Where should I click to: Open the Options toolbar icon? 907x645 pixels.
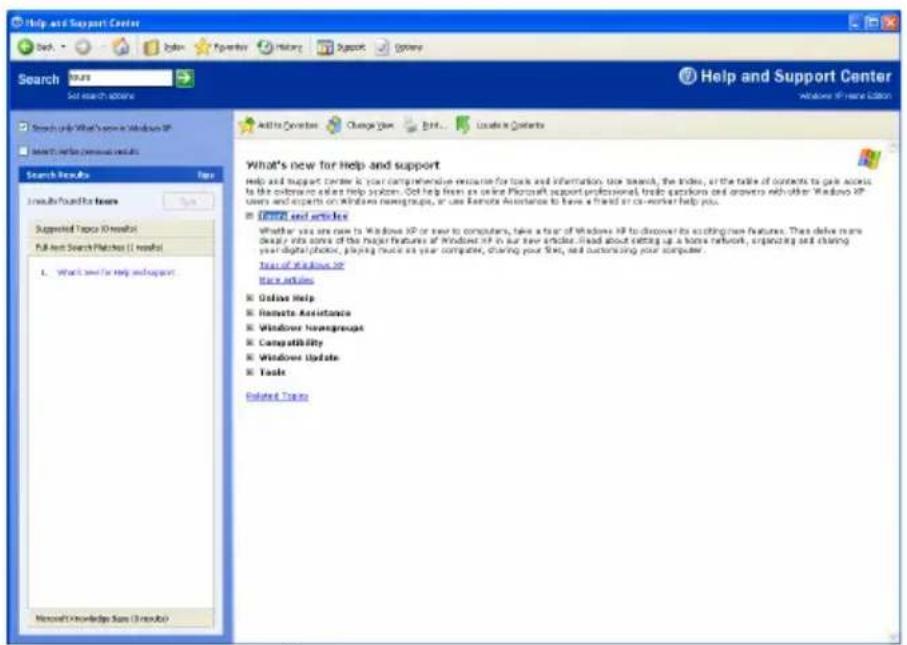(382, 47)
